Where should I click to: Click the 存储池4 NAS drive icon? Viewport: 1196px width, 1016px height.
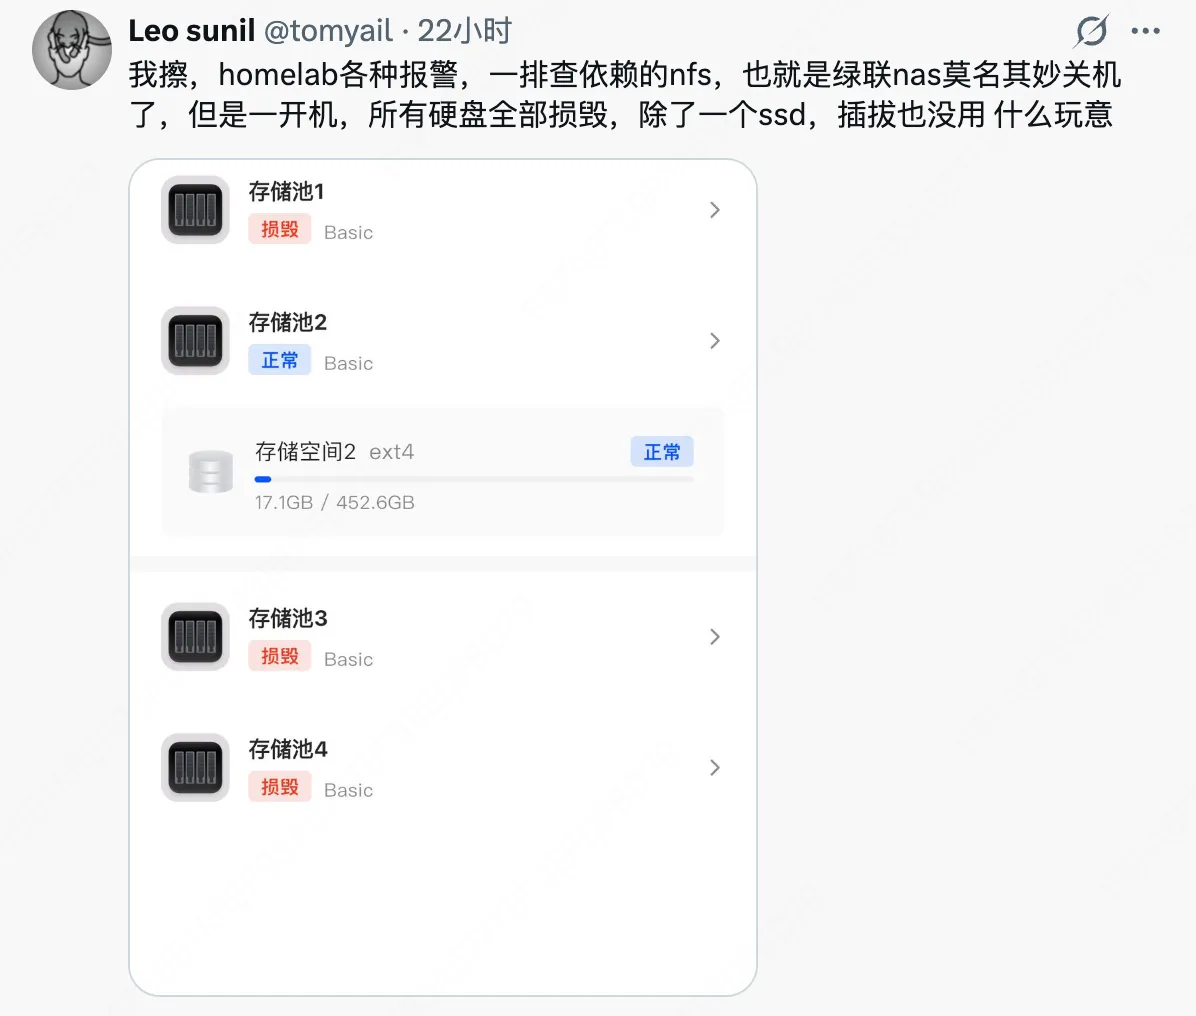pyautogui.click(x=195, y=767)
